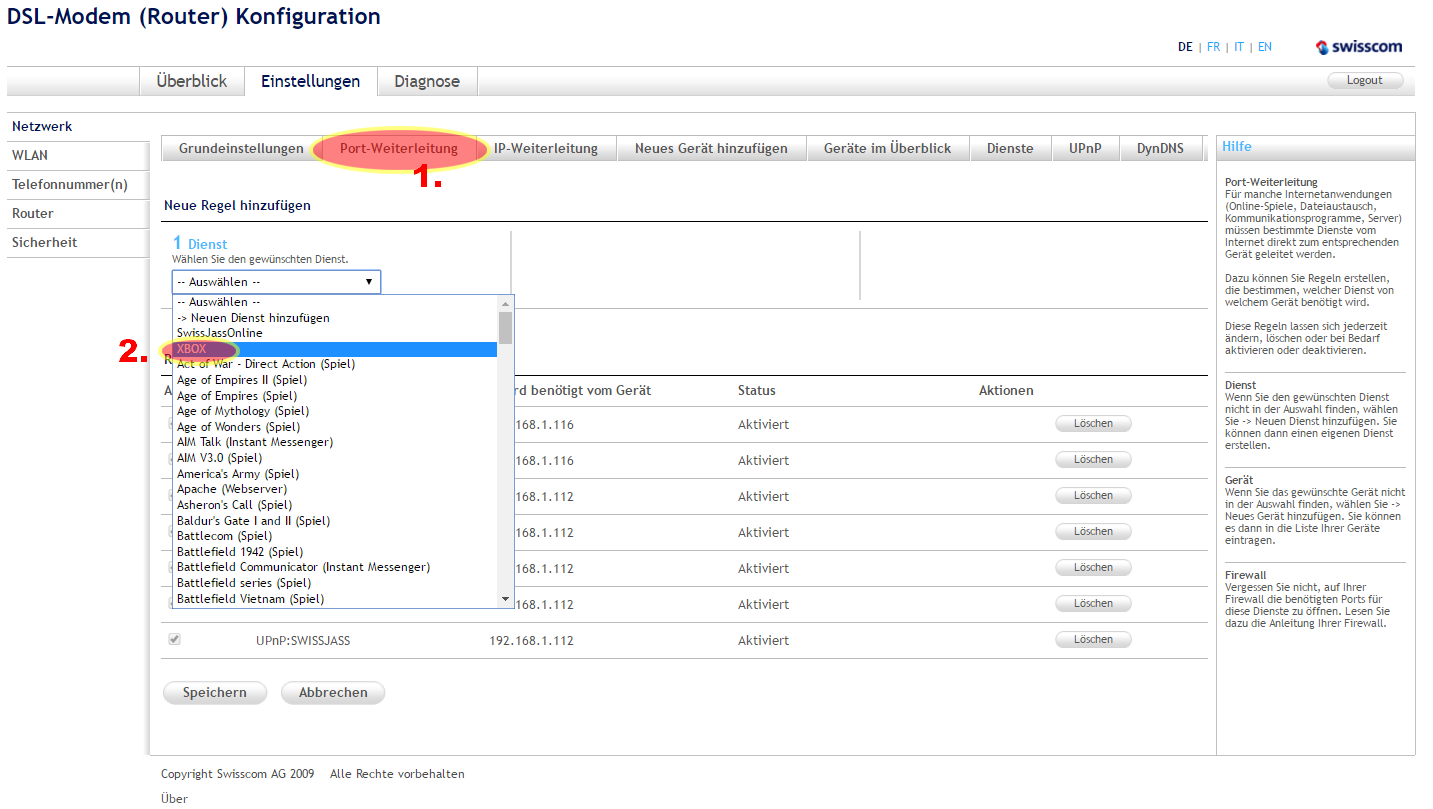Open the DynDNS tab
Image resolution: width=1433 pixels, height=809 pixels.
pyautogui.click(x=1159, y=148)
